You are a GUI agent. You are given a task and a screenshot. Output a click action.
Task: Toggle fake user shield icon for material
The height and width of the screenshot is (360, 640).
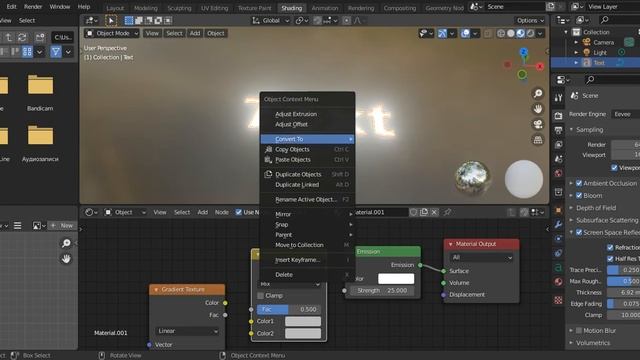[x=413, y=212]
